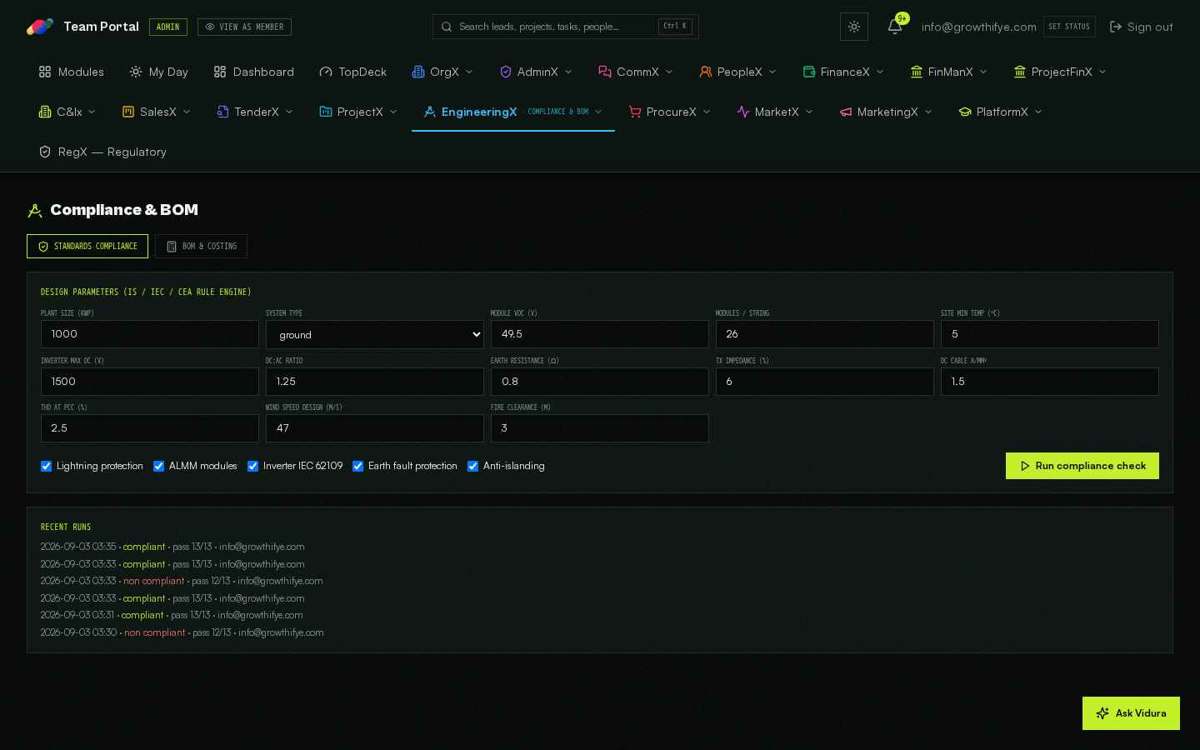Click the OrgX org-chart icon
Screen dimensions: 1200x750
click(418, 72)
